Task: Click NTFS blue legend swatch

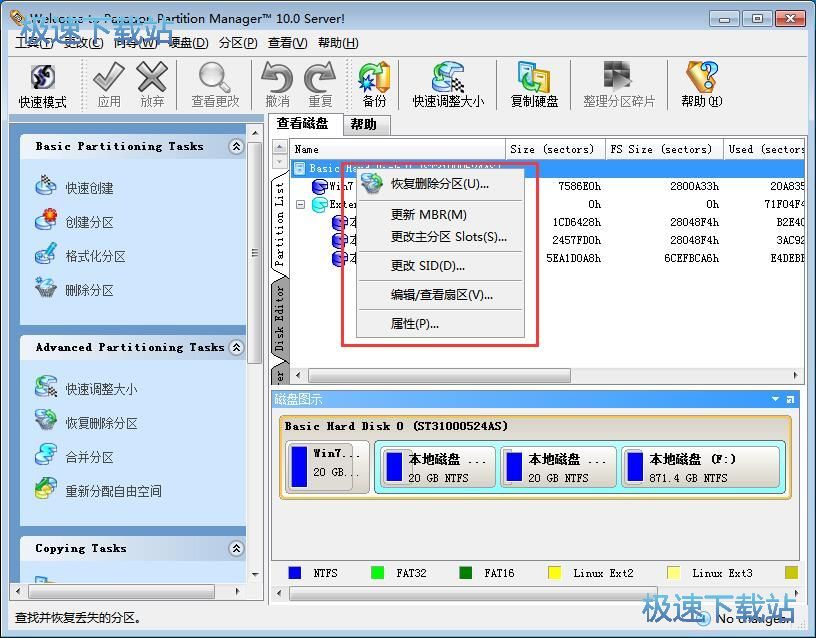Action: tap(295, 573)
